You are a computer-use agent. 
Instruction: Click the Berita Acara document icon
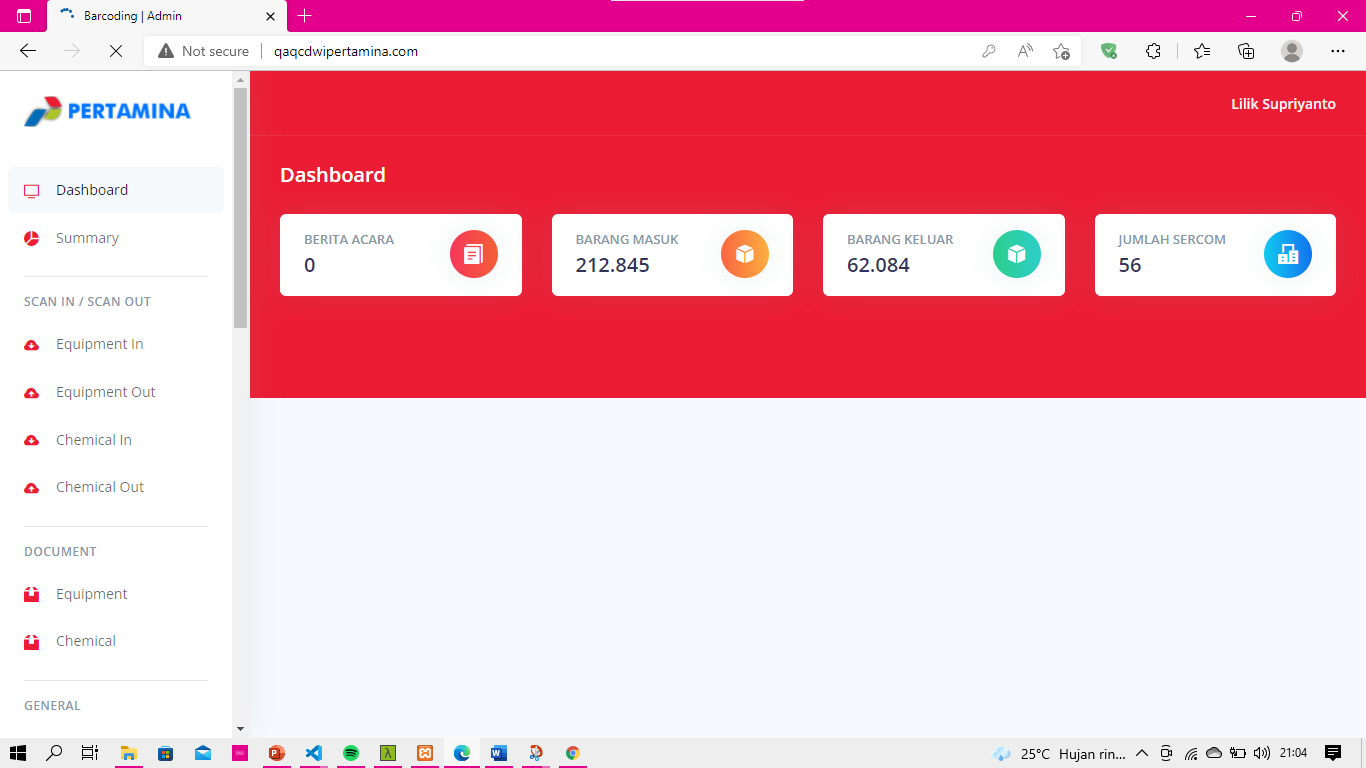click(473, 254)
